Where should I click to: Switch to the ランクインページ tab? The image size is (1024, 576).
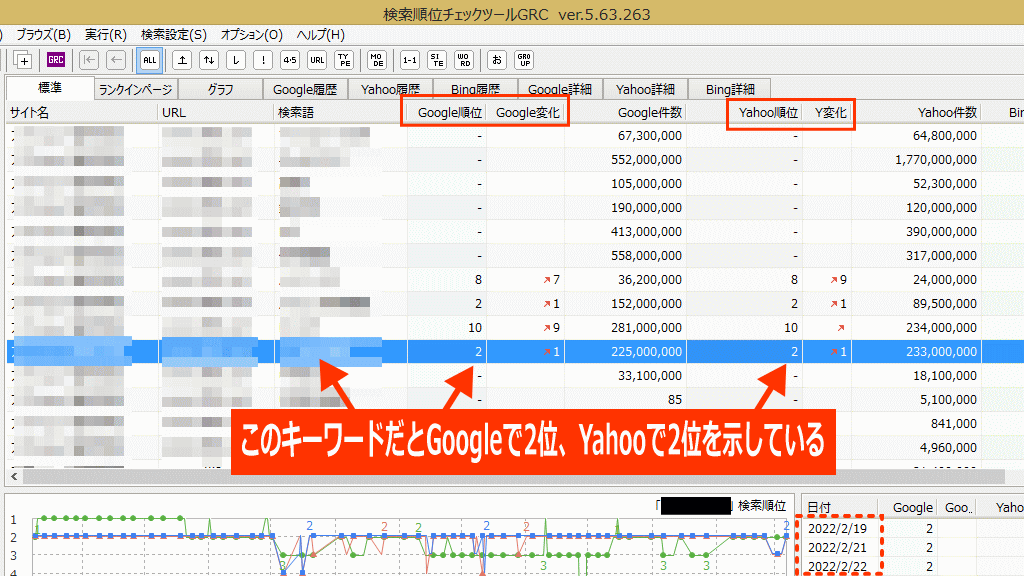(x=136, y=89)
